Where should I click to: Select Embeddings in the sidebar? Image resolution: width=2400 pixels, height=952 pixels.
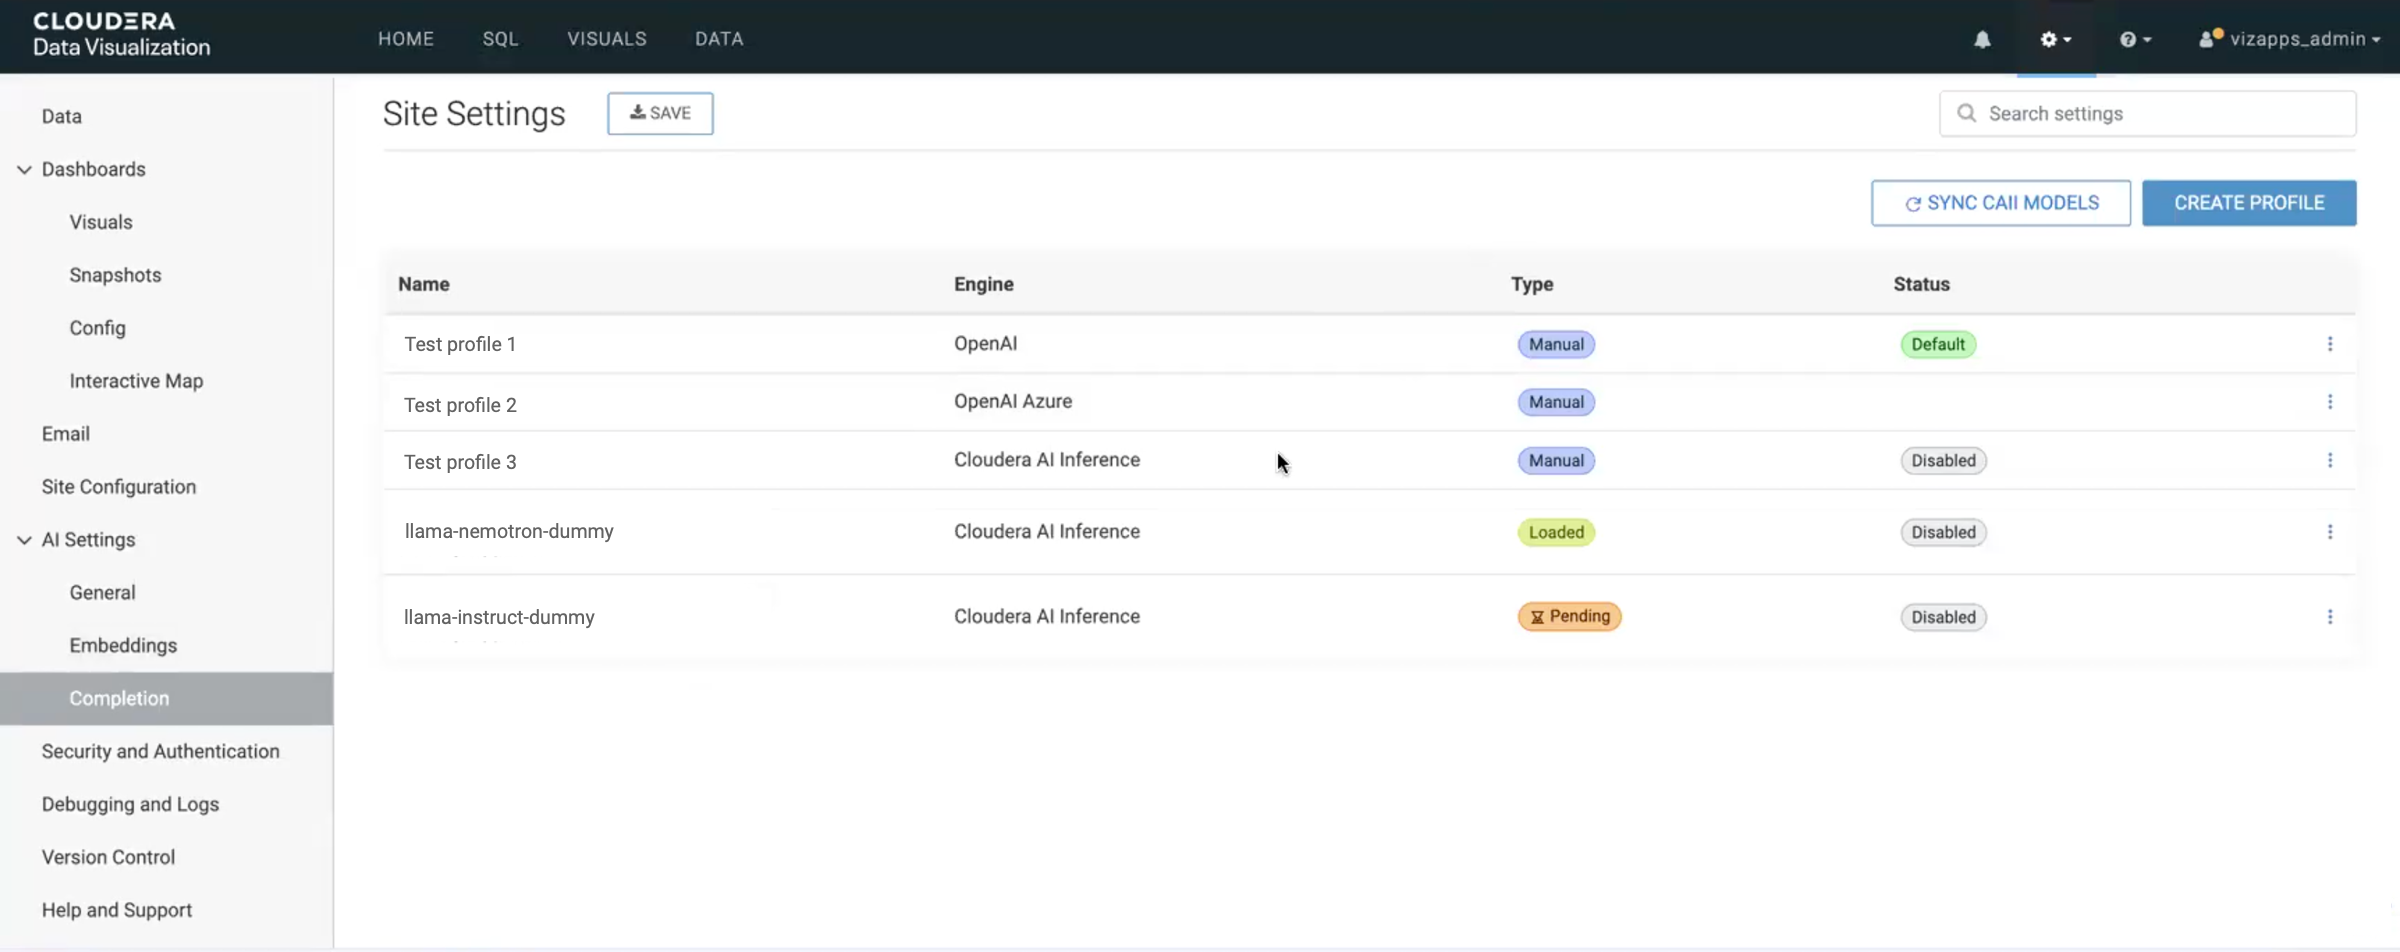123,646
